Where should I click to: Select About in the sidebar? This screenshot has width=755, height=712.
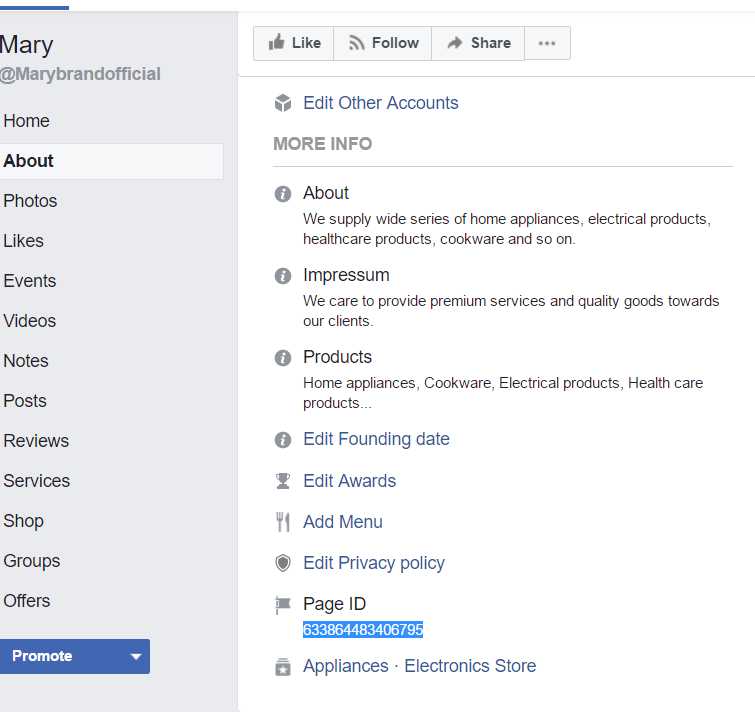[x=111, y=161]
